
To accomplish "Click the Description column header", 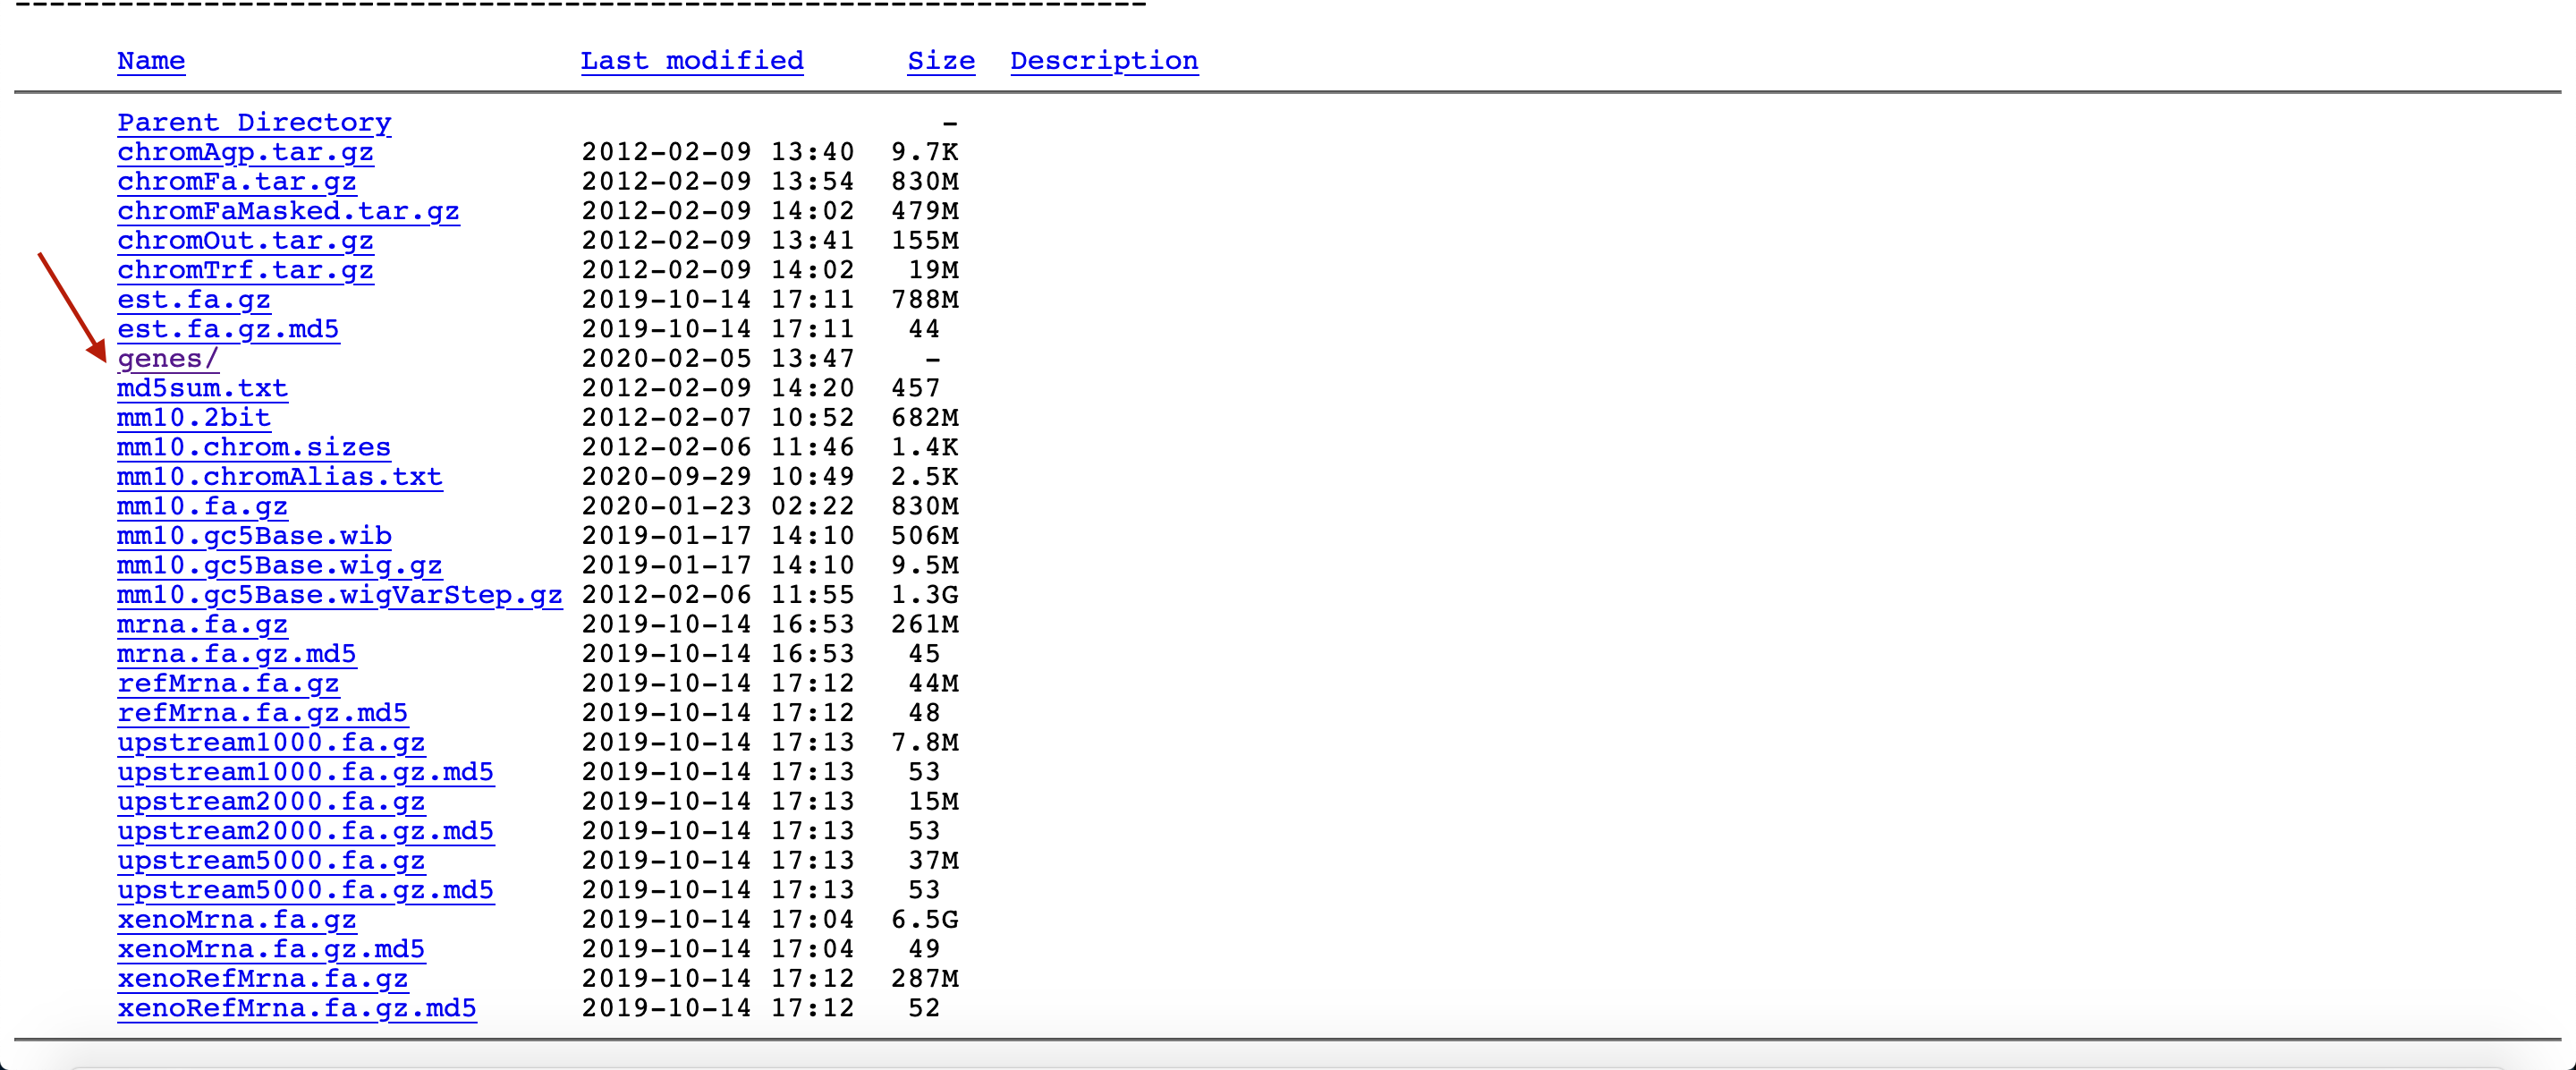I will (x=1103, y=60).
